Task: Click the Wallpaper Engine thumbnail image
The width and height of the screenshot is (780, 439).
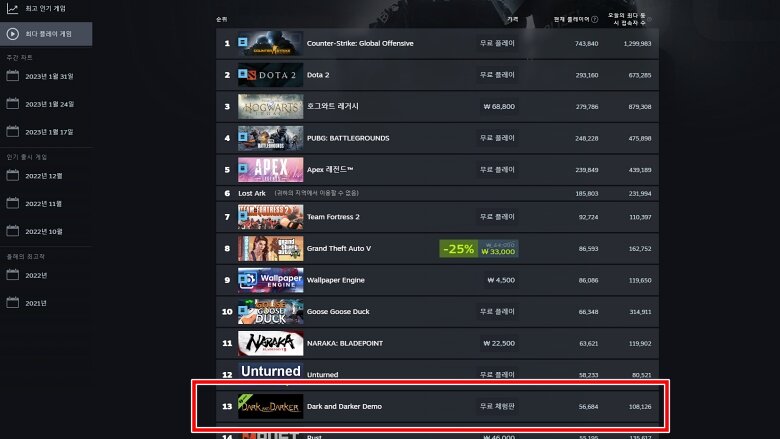Action: pyautogui.click(x=270, y=280)
